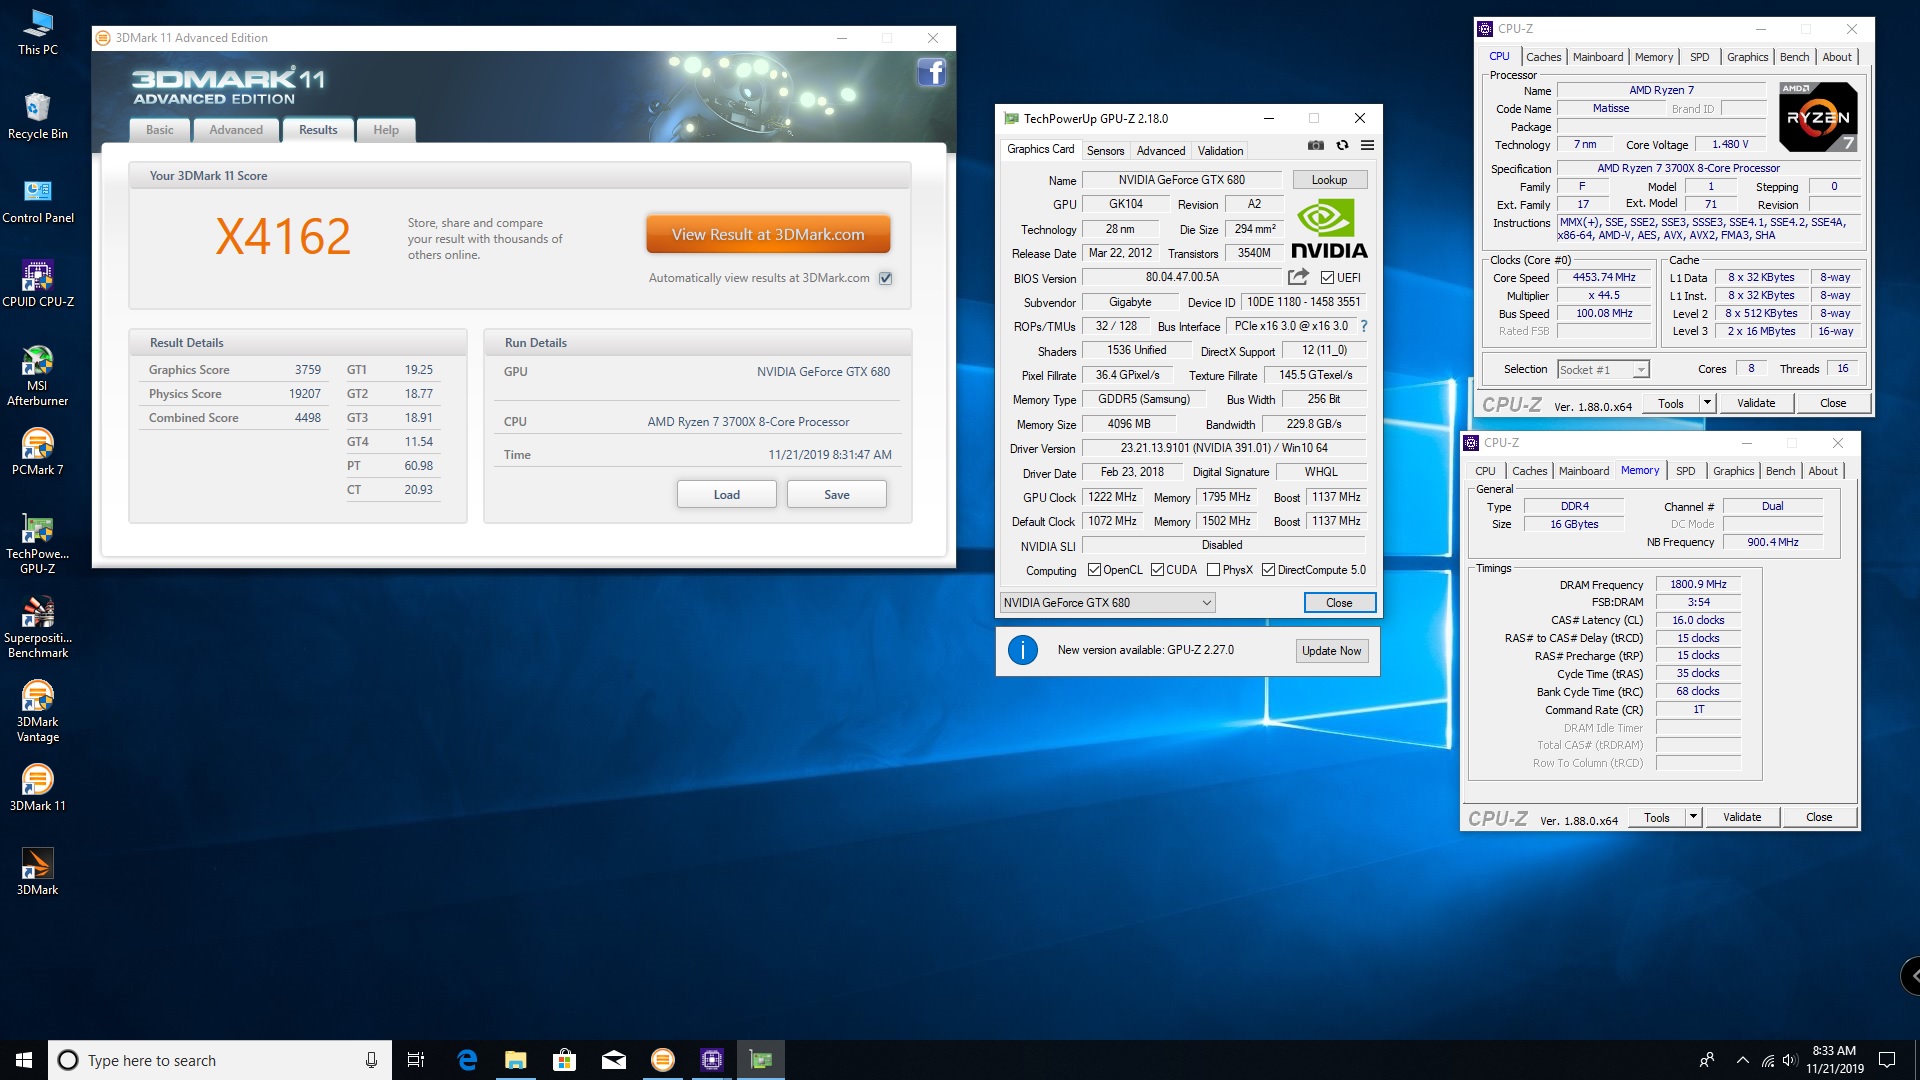The height and width of the screenshot is (1080, 1920).
Task: Open Windows Start menu
Action: (24, 1060)
